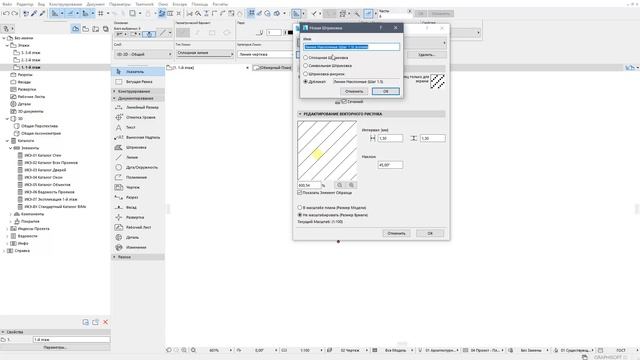Click Отменить in the fill types dialog
This screenshot has width=640, height=360.
coord(396,233)
